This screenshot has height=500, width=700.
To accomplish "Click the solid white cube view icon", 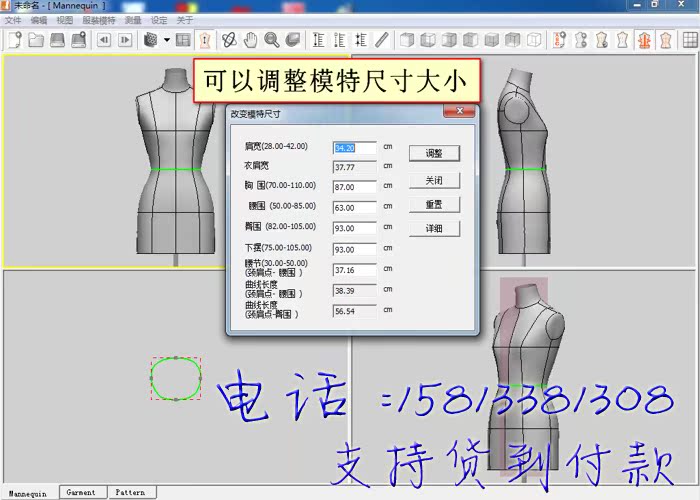I will 407,40.
